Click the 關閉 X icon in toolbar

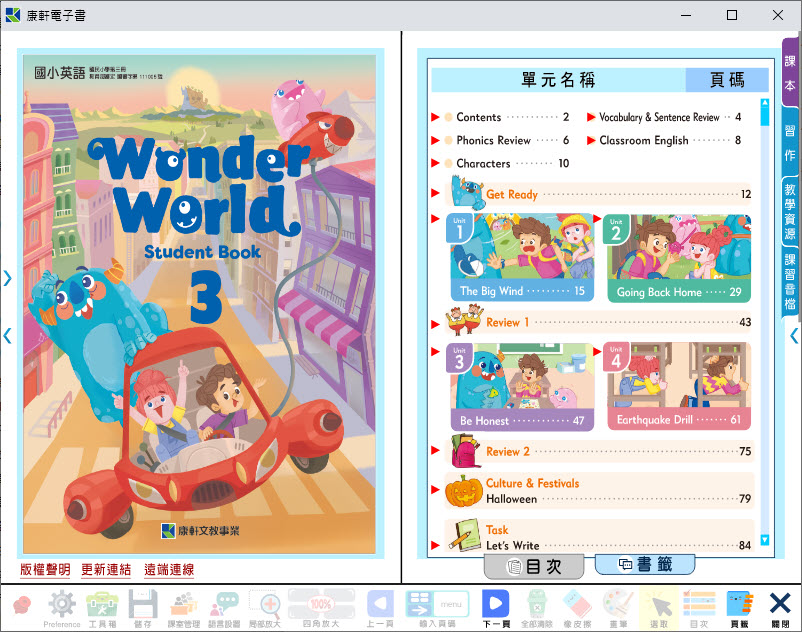pos(780,605)
